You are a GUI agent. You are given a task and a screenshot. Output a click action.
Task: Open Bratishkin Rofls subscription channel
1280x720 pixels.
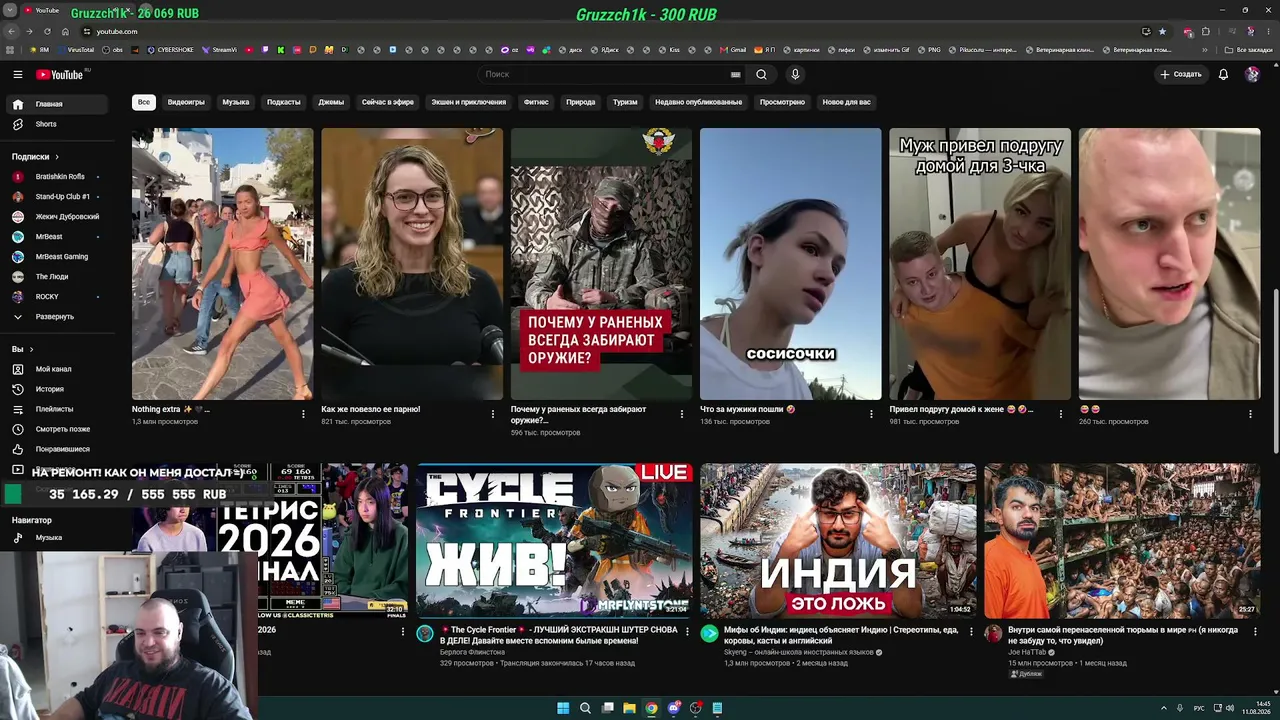tap(59, 177)
